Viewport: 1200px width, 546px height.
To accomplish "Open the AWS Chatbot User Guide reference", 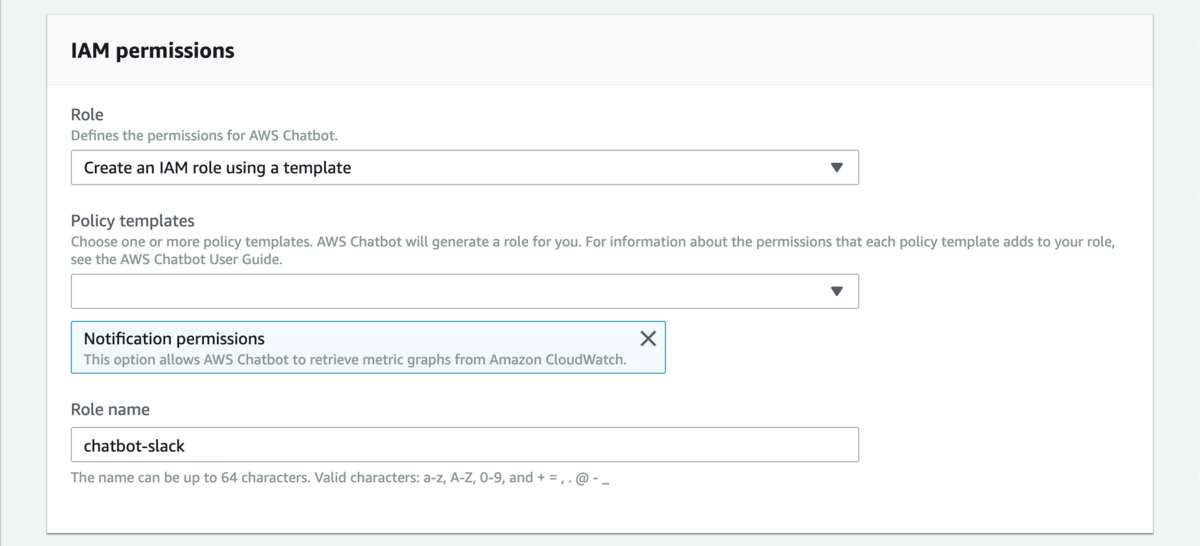I will coord(176,260).
